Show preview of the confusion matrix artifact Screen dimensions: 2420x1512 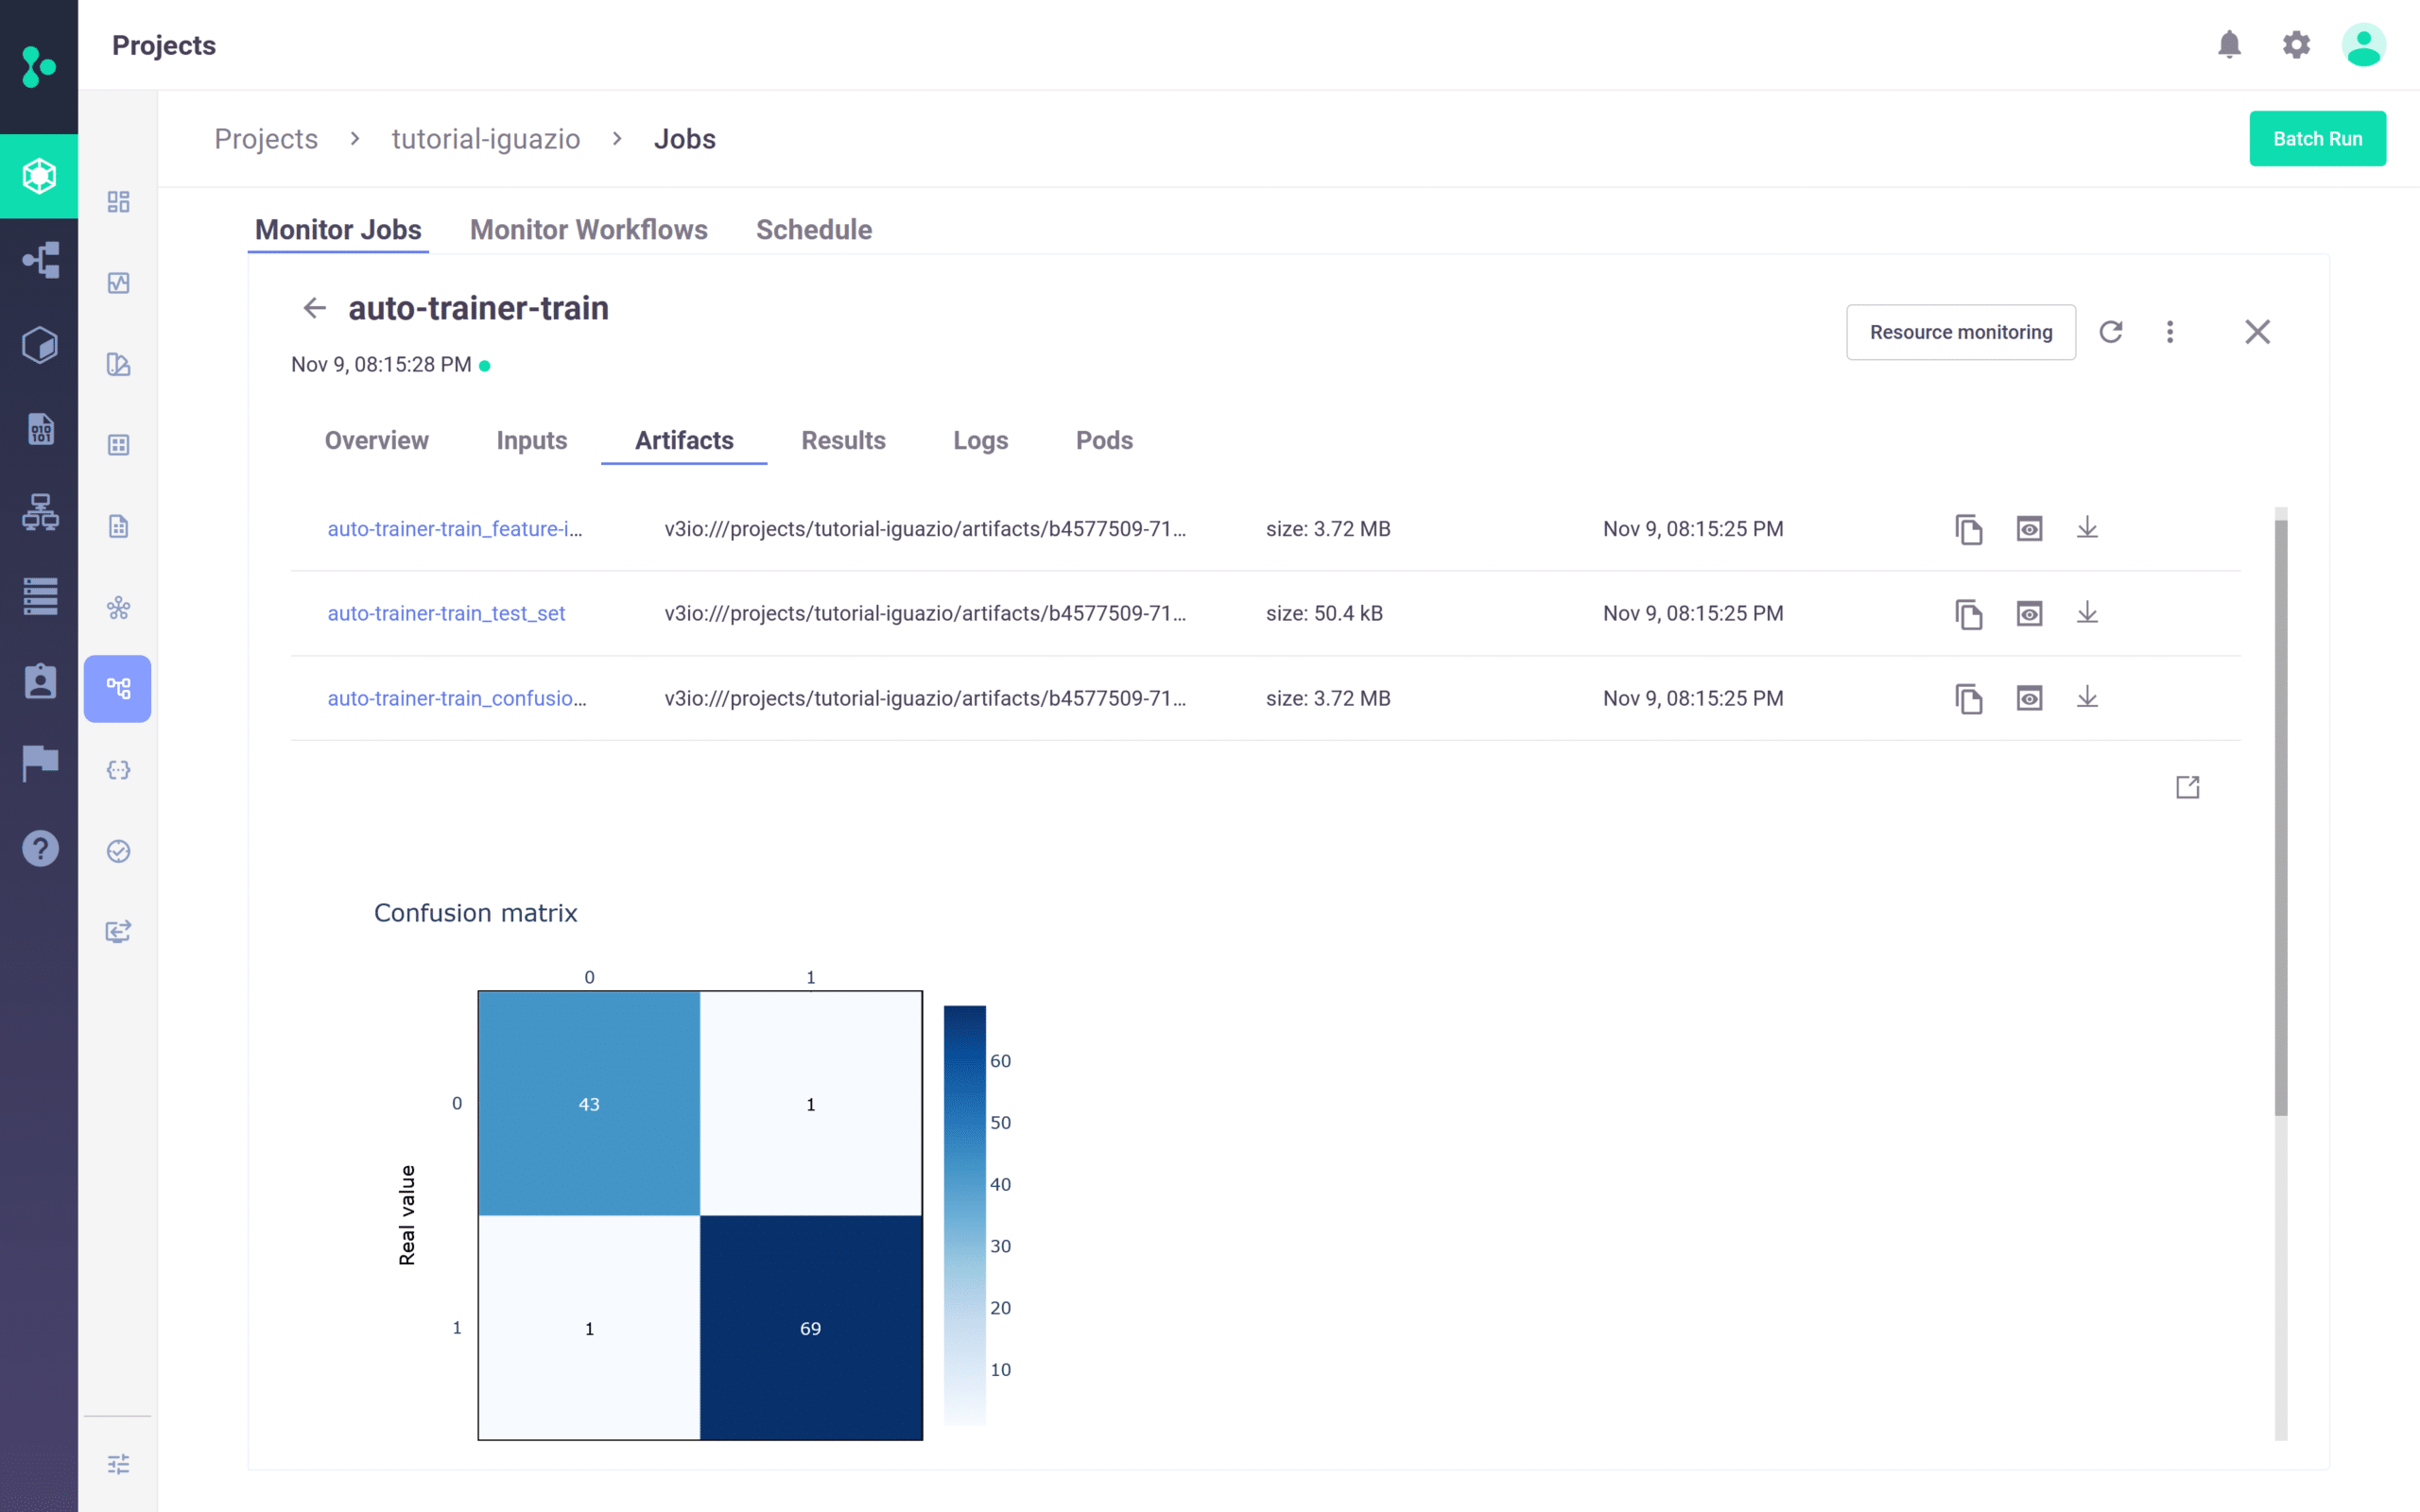click(2029, 698)
